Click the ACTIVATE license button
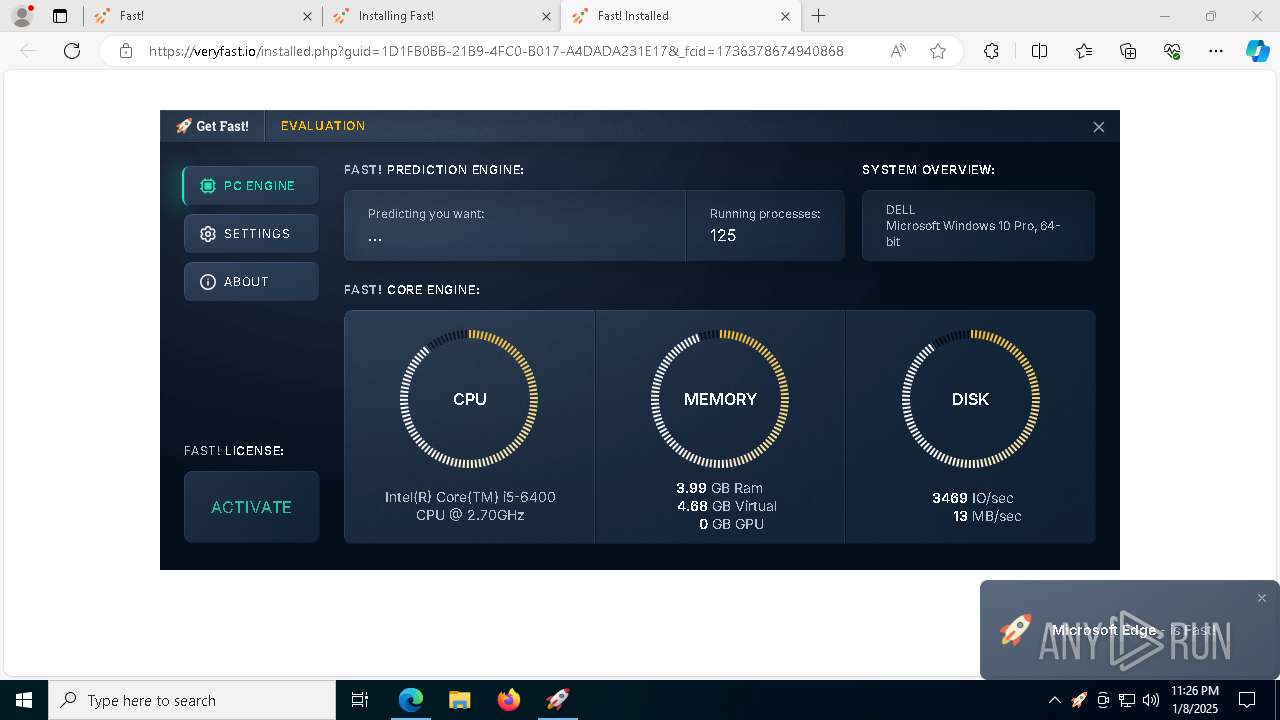Viewport: 1280px width, 720px height. point(251,507)
